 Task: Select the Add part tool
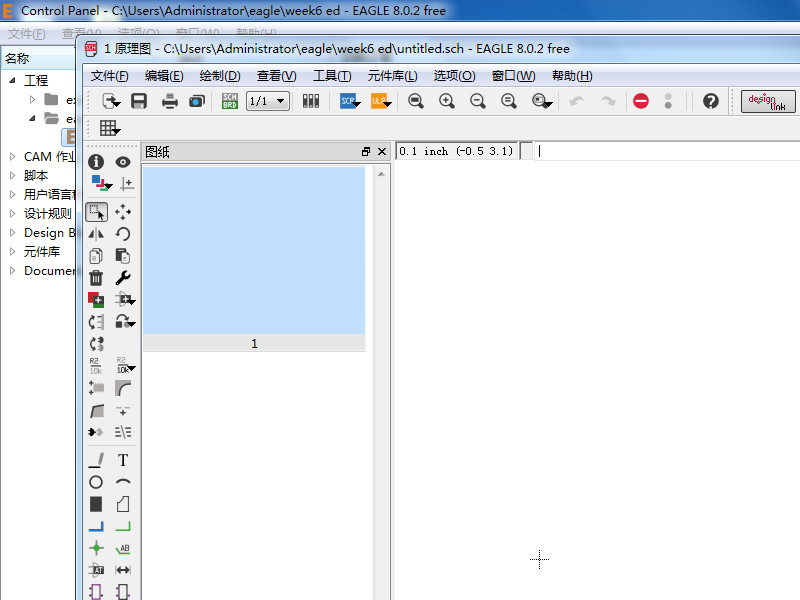click(x=96, y=299)
